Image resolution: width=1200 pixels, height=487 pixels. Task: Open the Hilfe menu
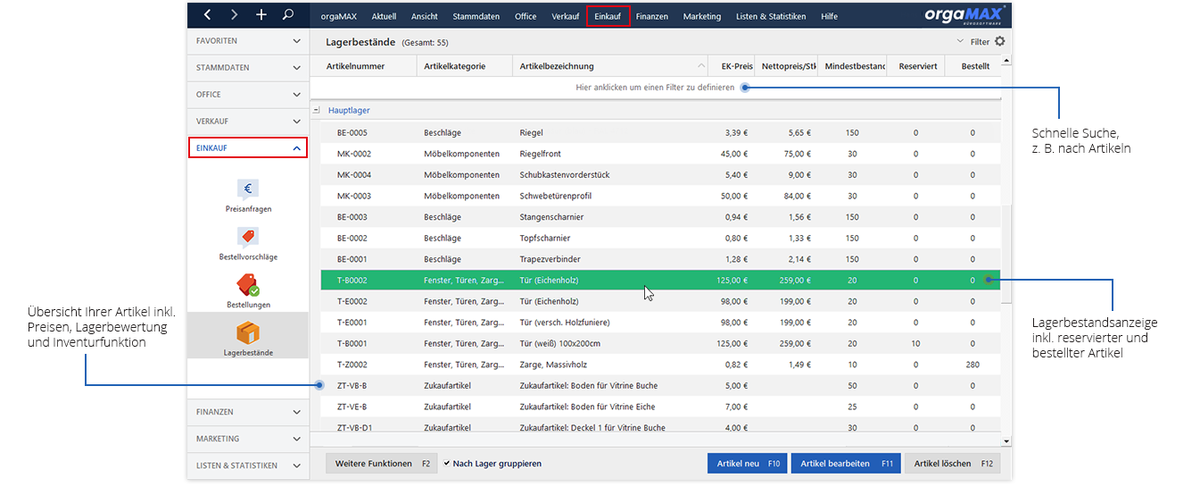(x=829, y=16)
